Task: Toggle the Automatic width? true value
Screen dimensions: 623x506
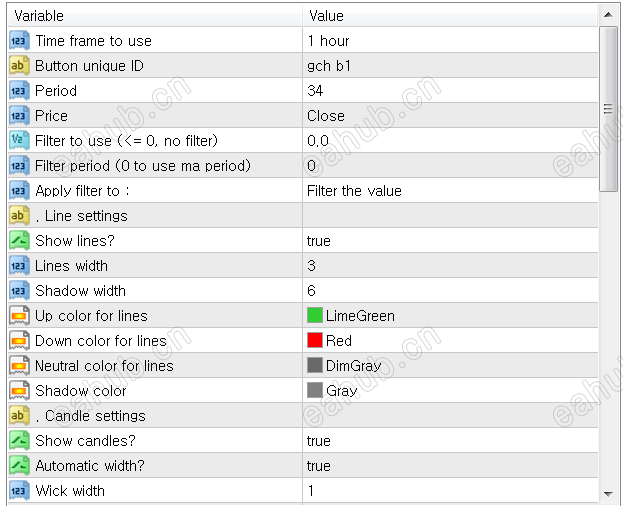Action: click(319, 466)
